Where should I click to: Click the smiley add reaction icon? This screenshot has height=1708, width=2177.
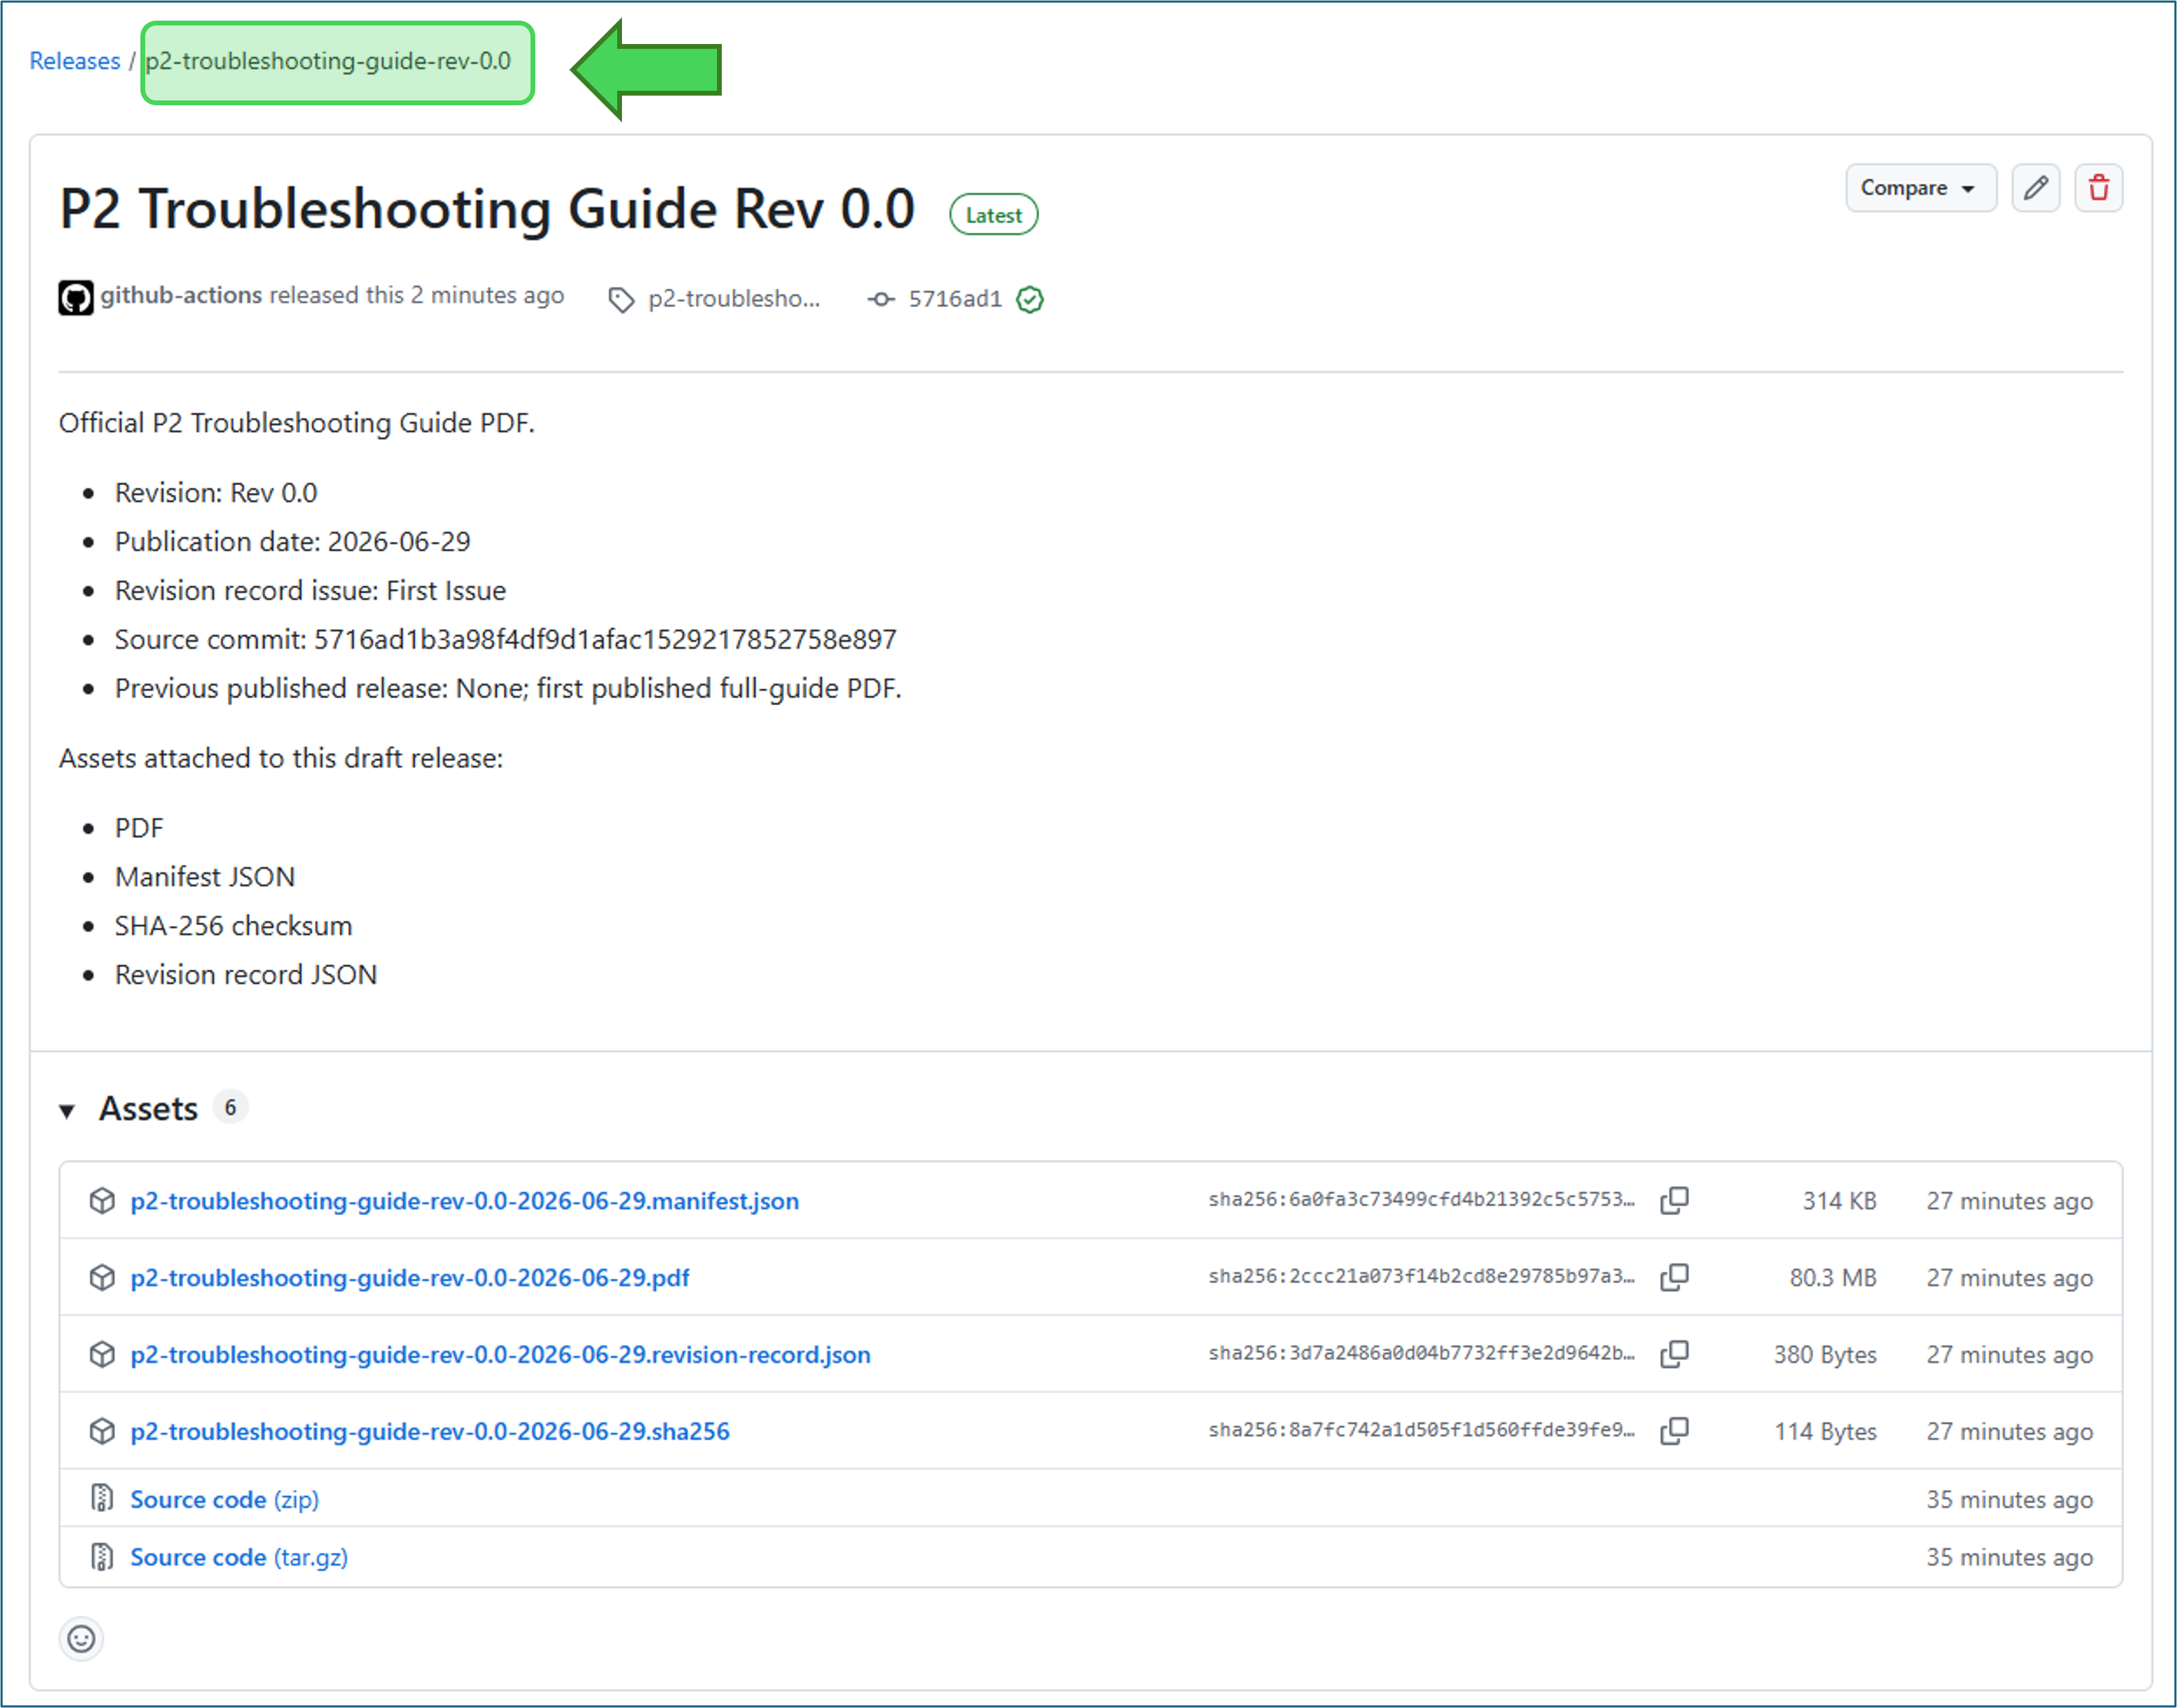pos(81,1638)
